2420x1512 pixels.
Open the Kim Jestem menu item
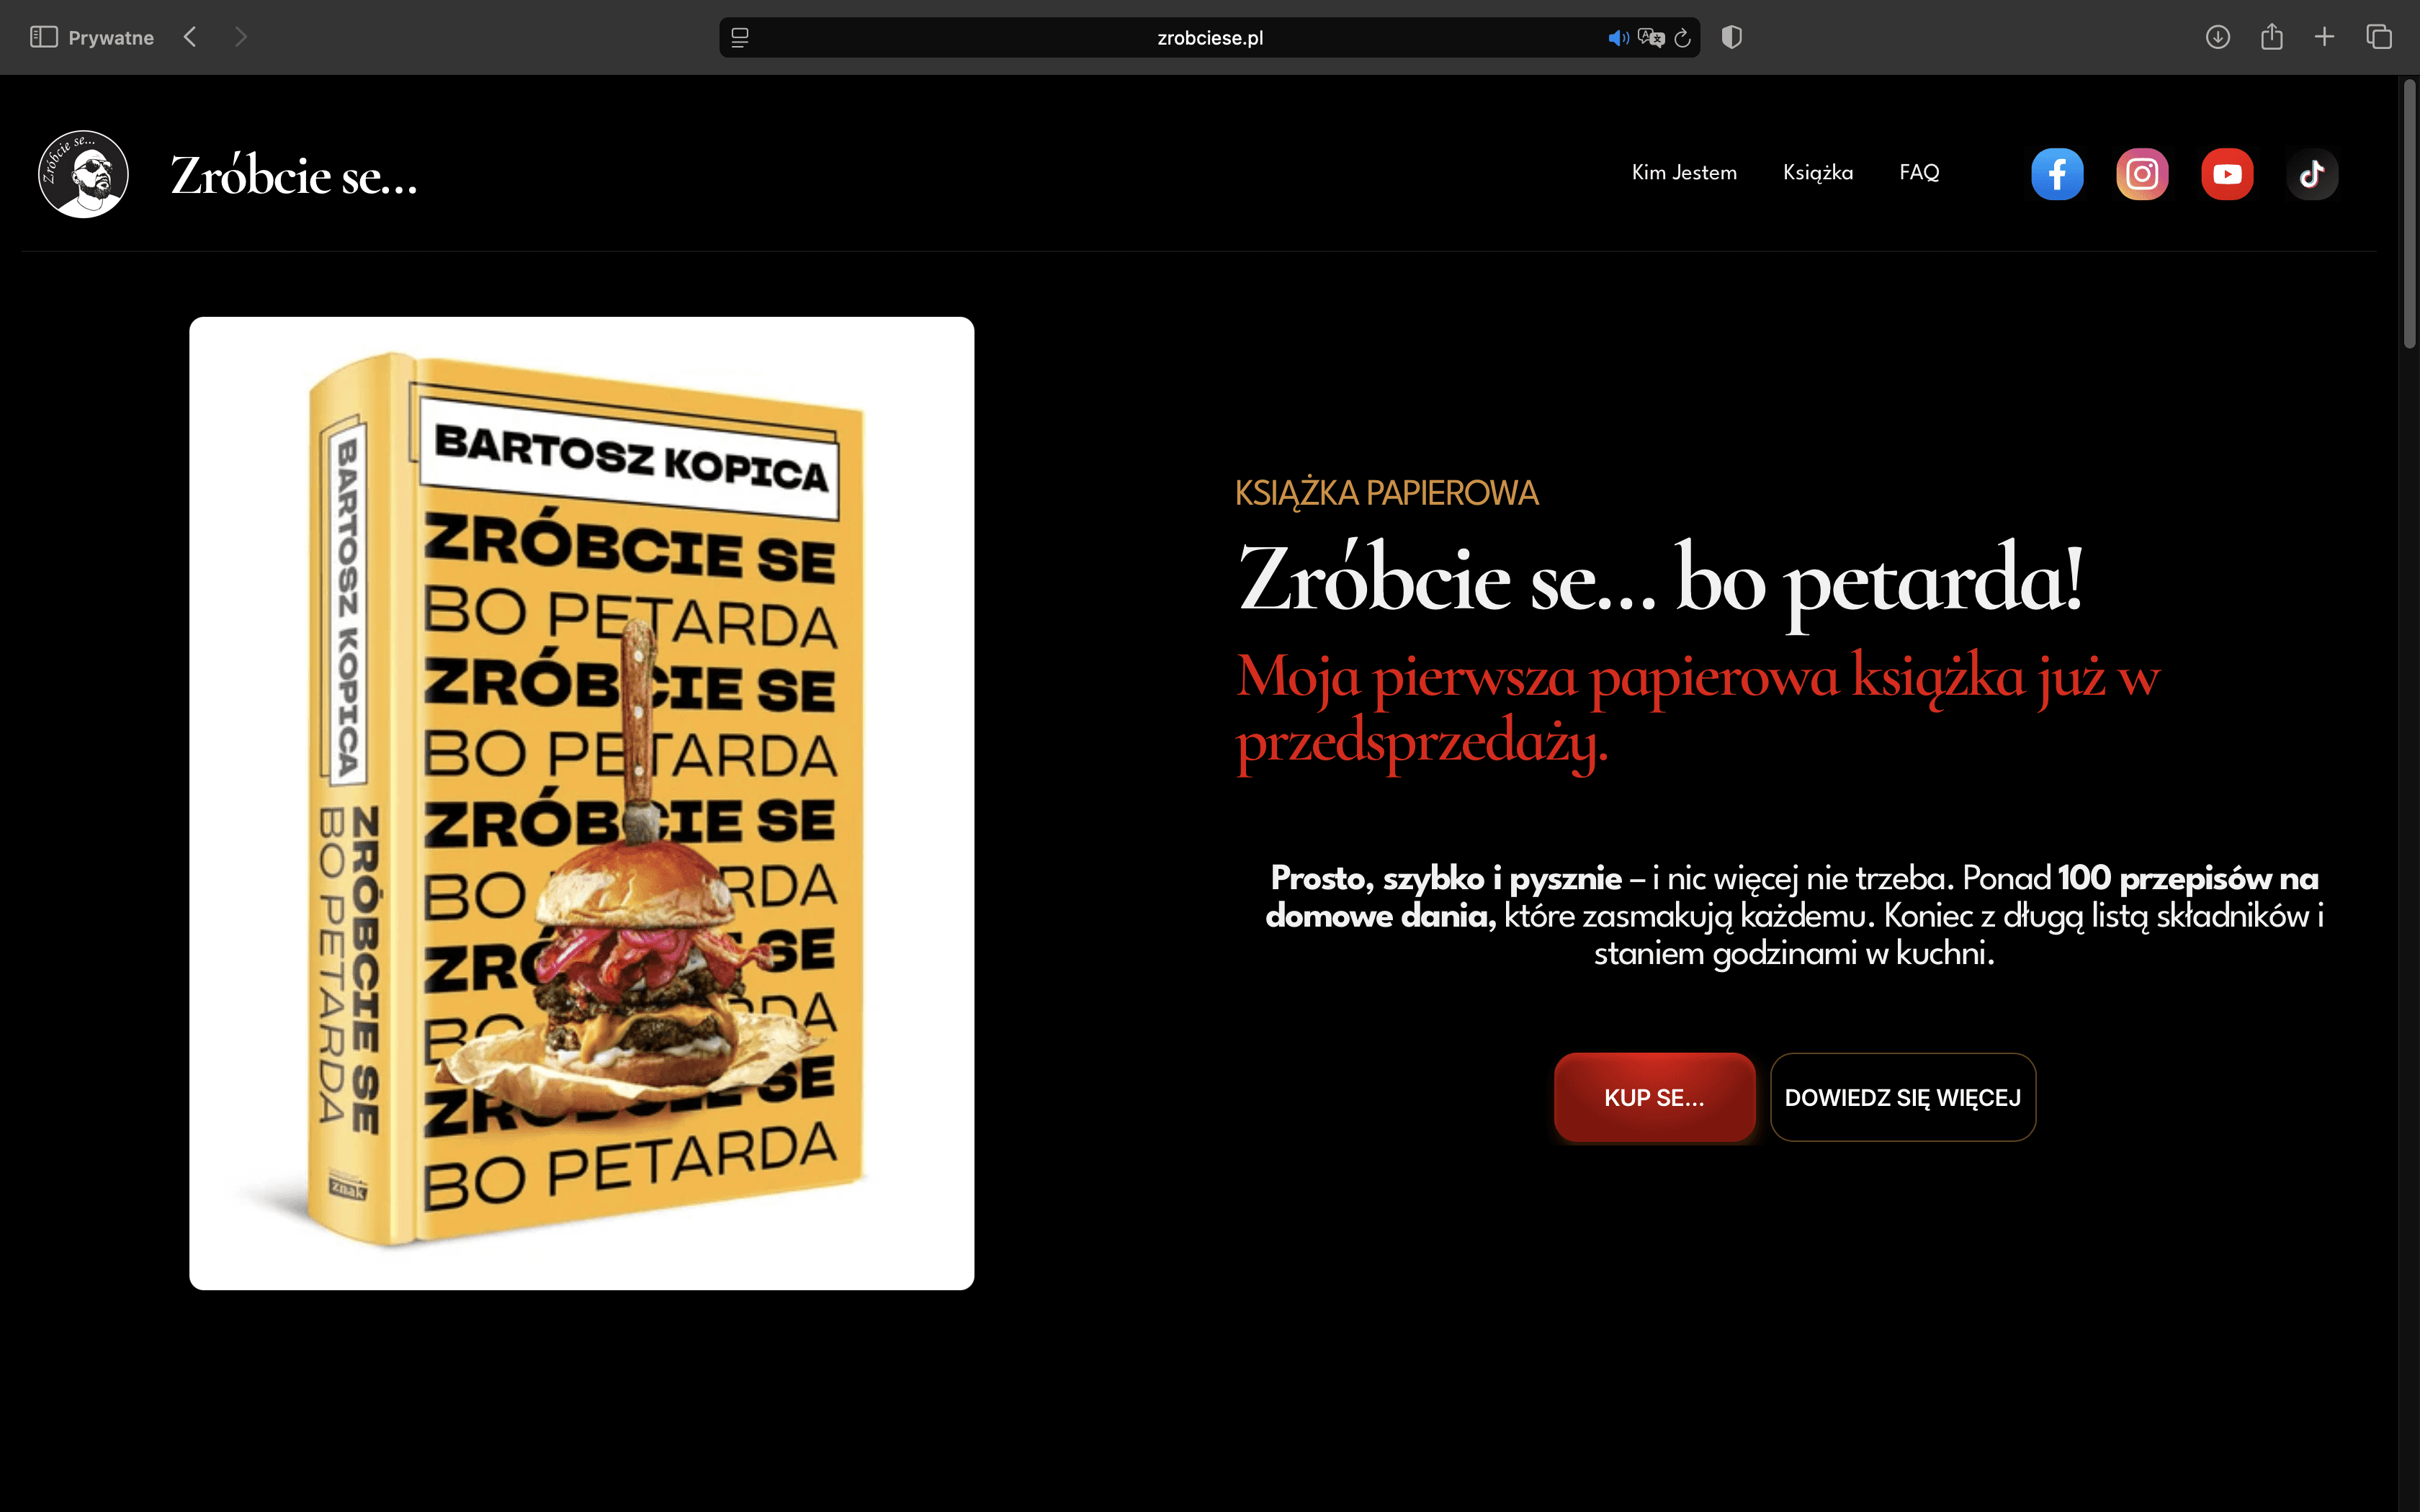1684,172
